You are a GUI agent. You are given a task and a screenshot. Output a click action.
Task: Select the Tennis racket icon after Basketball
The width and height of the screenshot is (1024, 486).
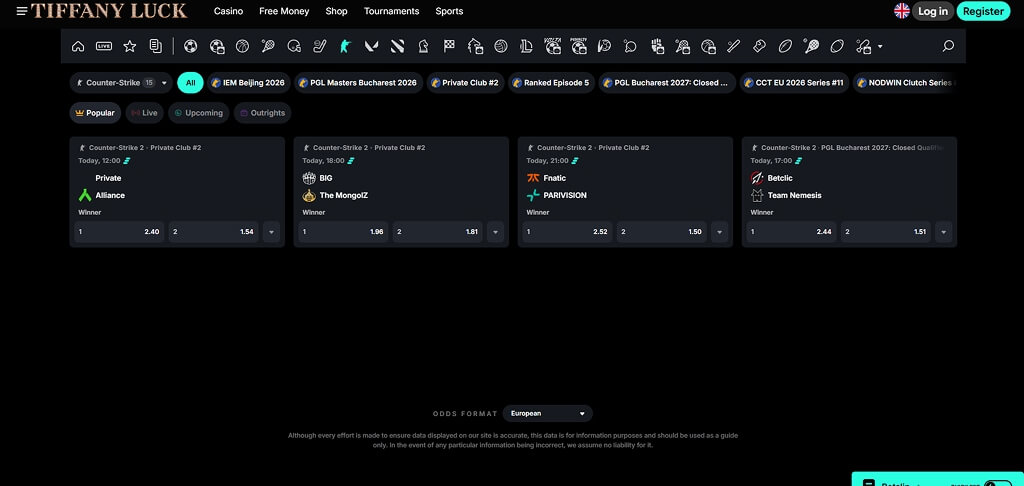pos(268,46)
